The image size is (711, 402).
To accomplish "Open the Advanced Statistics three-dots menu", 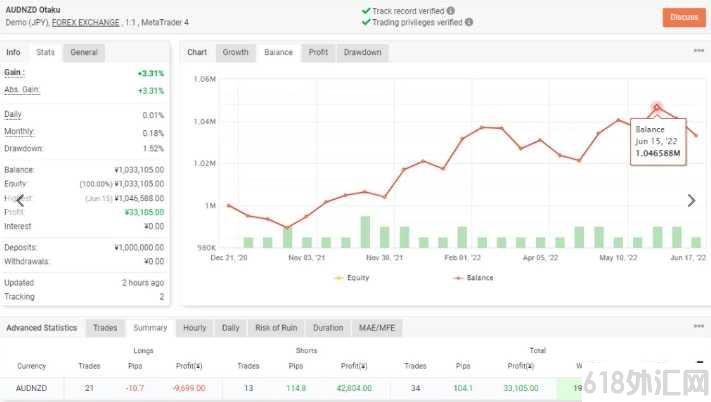I will 699,326.
